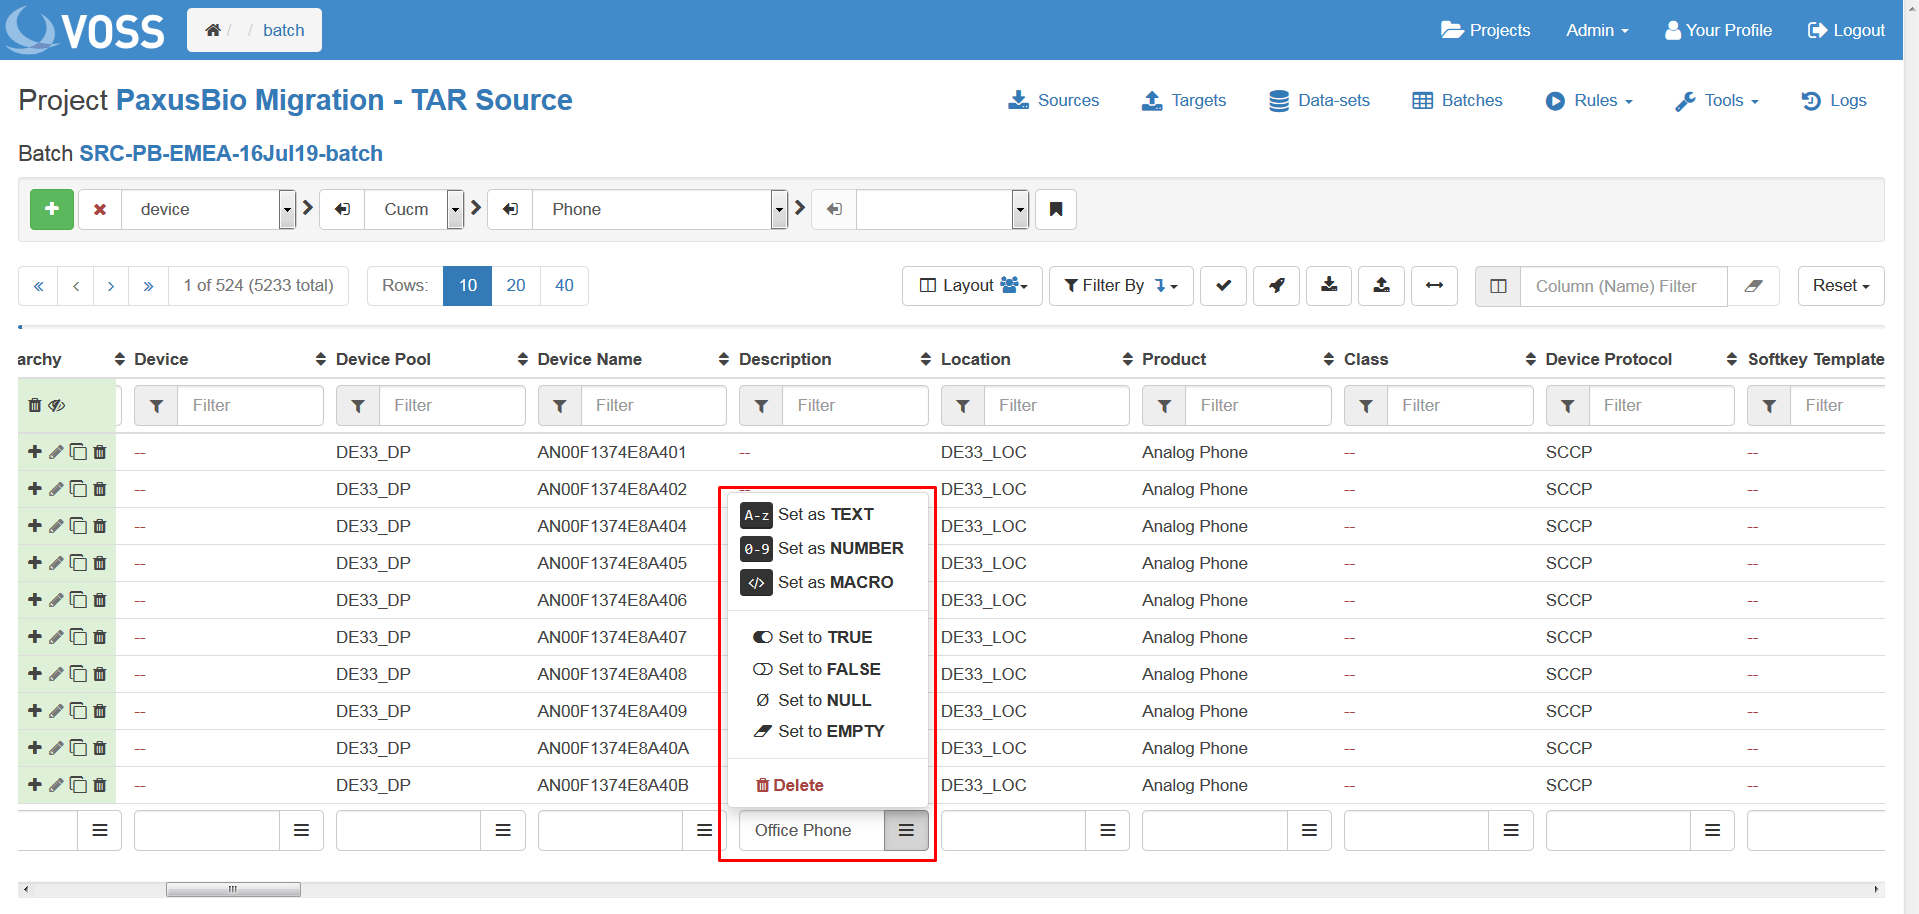Viewport: 1919px width, 914px height.
Task: Set rows per page to 20
Action: click(x=516, y=286)
